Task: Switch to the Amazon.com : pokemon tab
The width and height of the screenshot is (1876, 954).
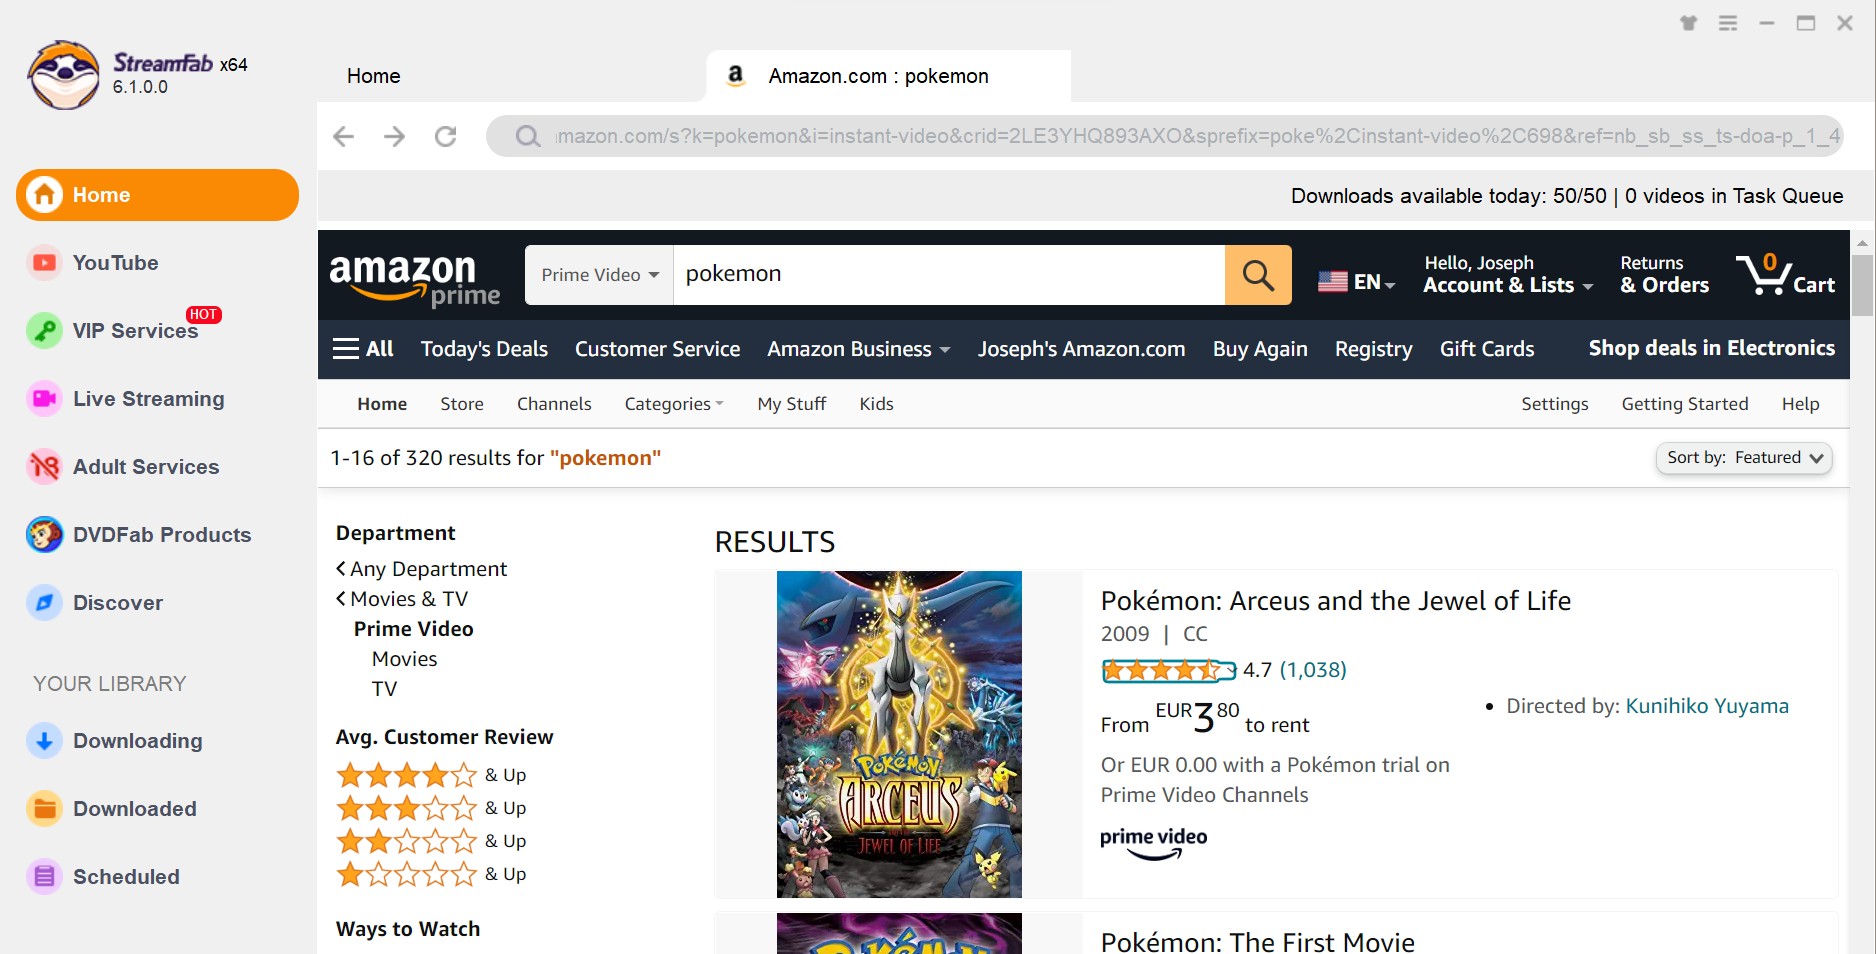Action: (x=888, y=76)
